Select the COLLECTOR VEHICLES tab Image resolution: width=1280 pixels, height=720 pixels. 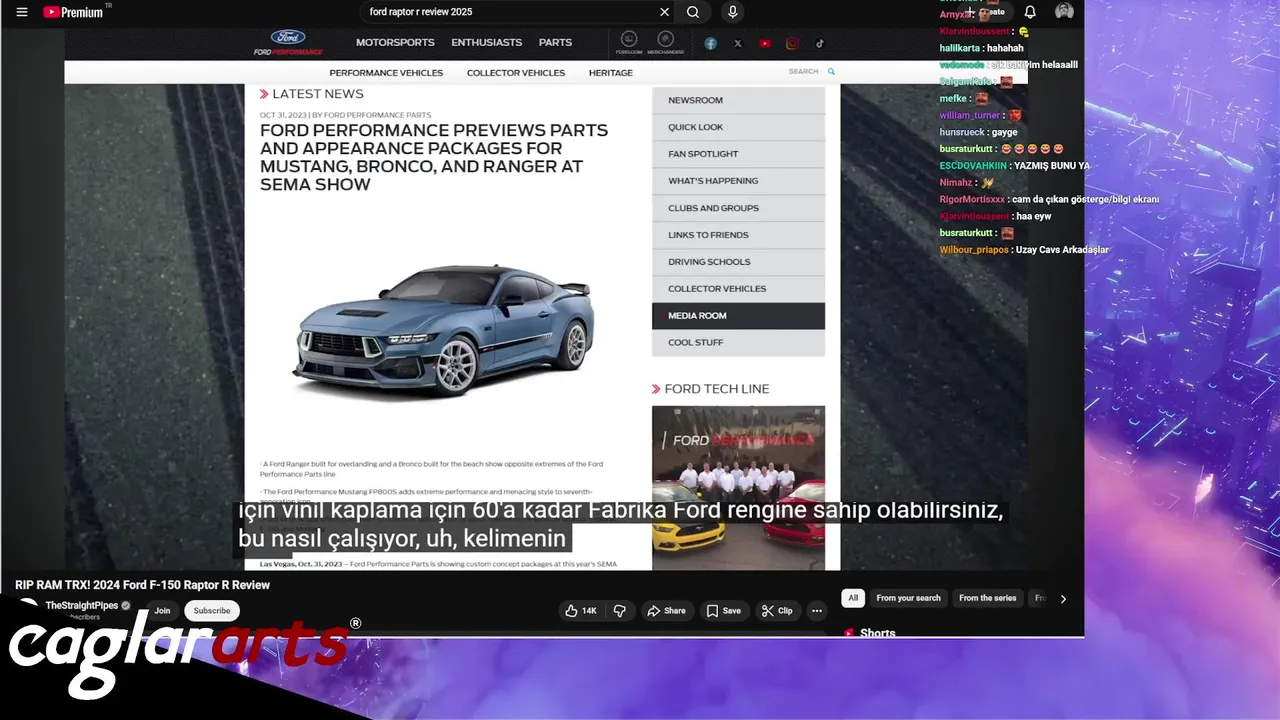coord(516,73)
